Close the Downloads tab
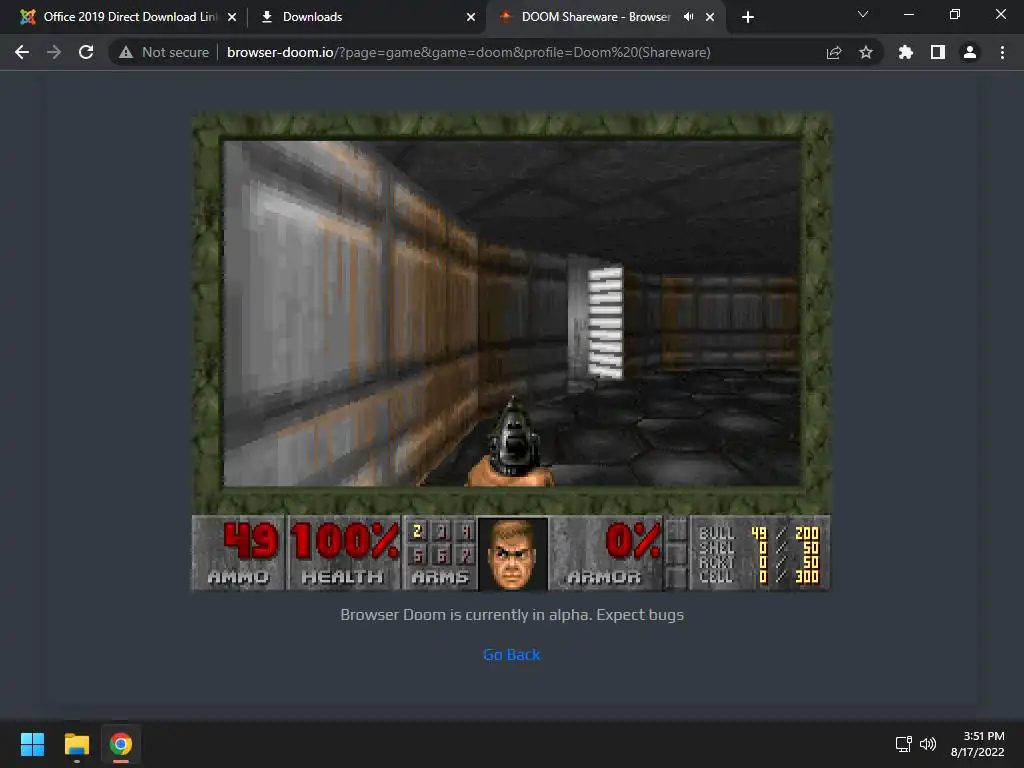Screen dimensions: 1024x768 471,17
